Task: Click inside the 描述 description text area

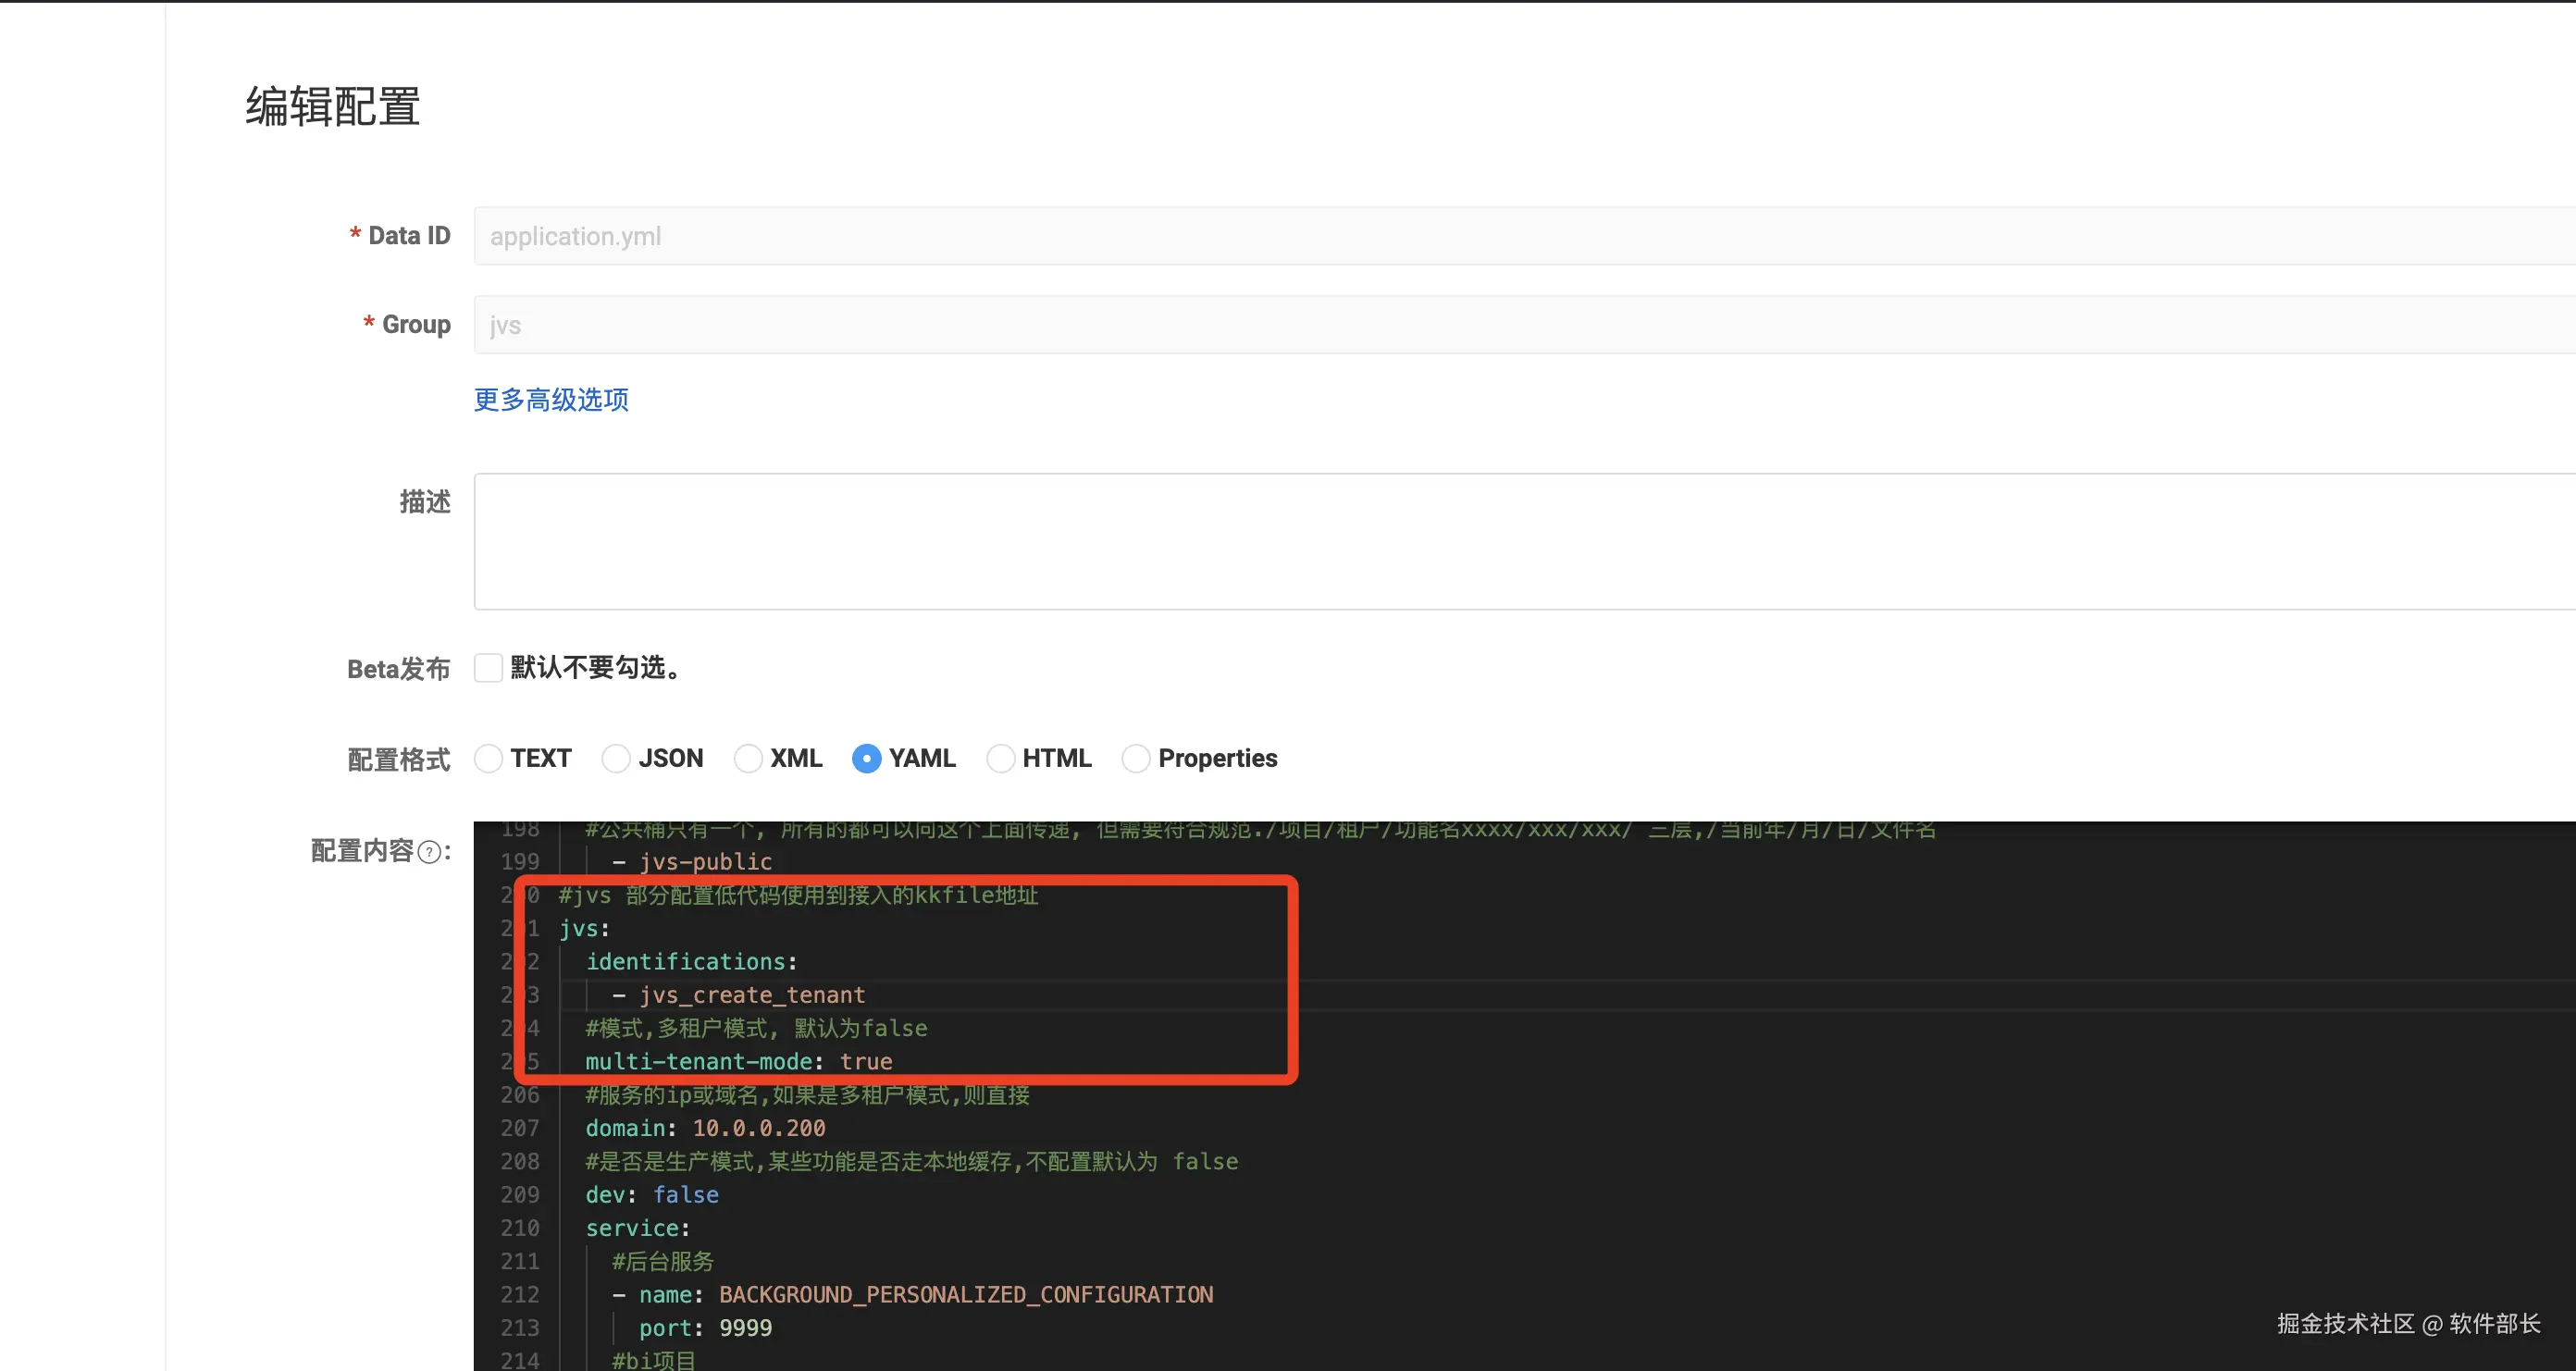Action: click(x=1500, y=541)
